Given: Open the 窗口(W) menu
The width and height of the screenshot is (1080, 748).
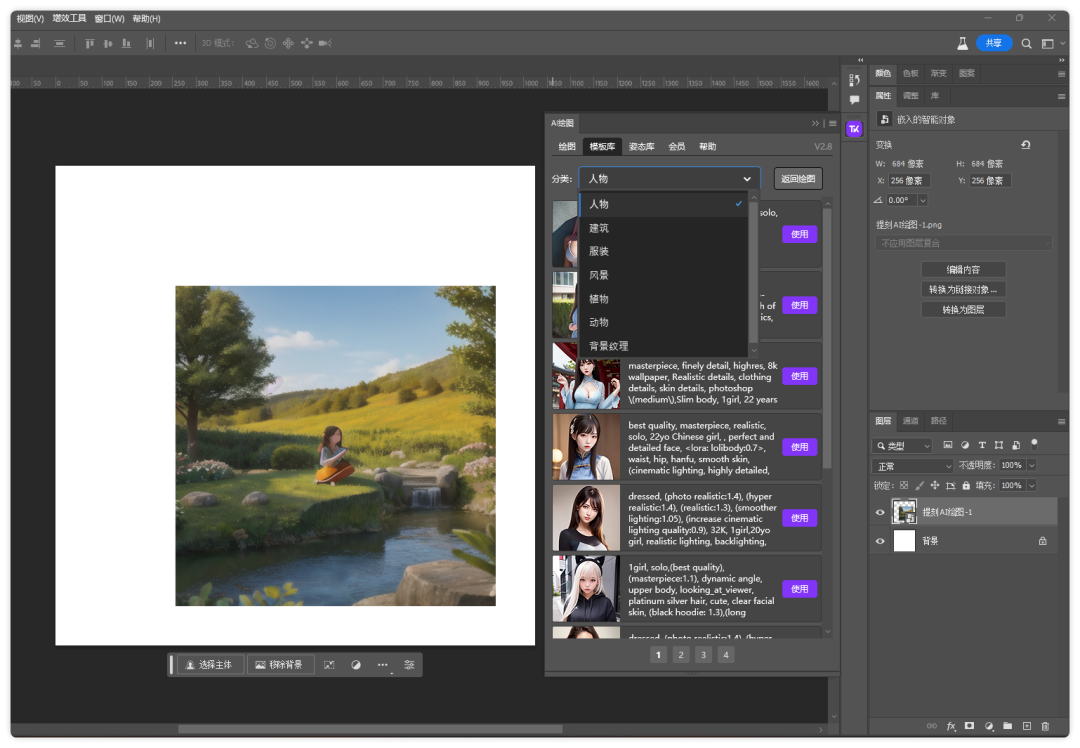Looking at the screenshot, I should (x=109, y=19).
